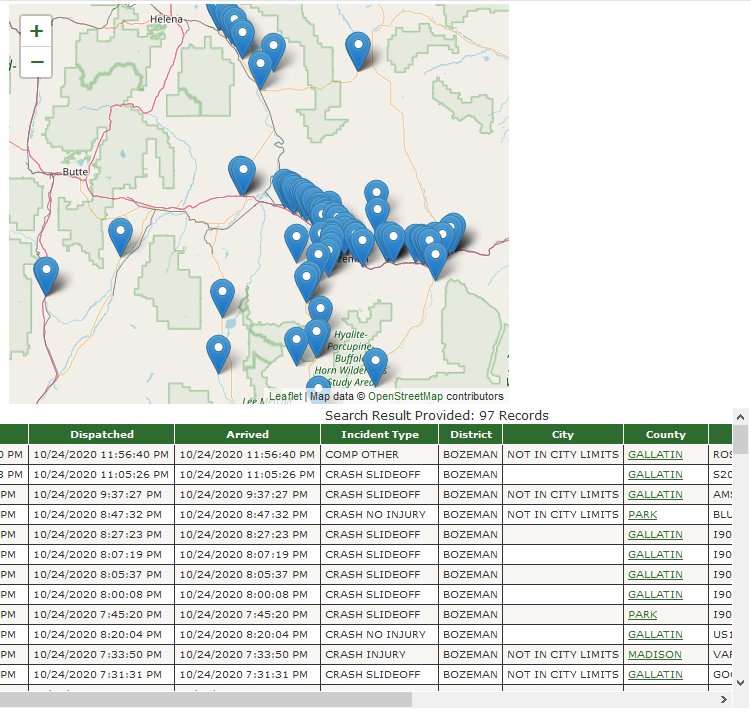The height and width of the screenshot is (717, 751).
Task: Sort by County column header
Action: 666,434
